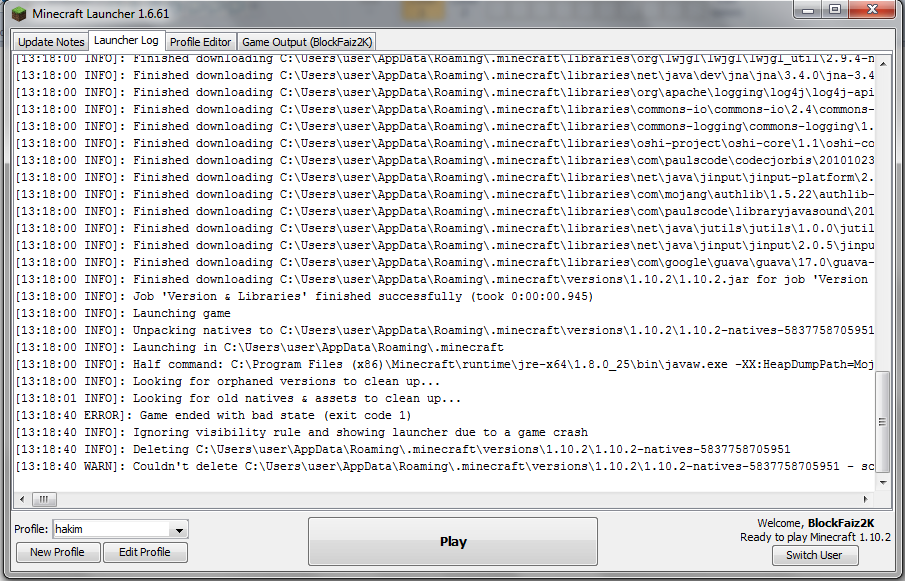Expand the Profile dropdown showing hakim

(x=179, y=529)
